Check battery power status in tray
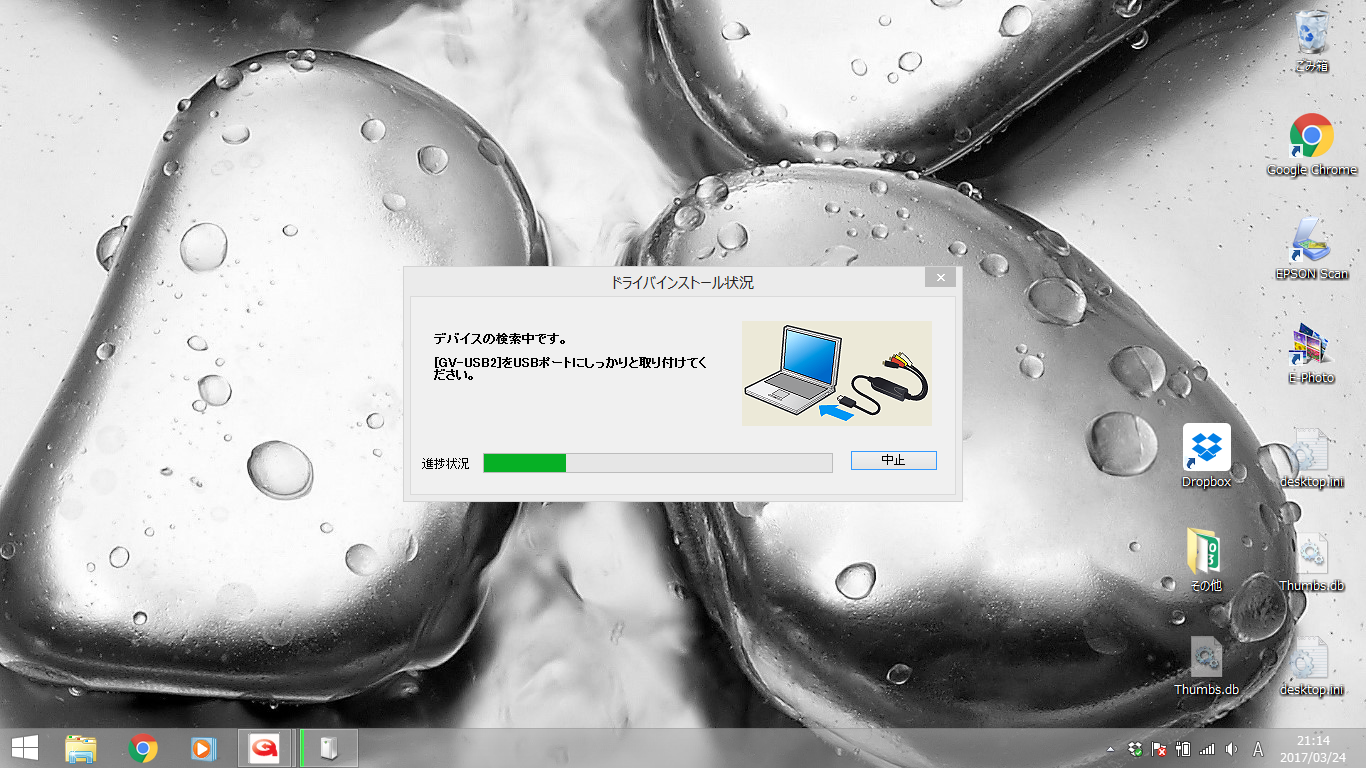This screenshot has width=1366, height=768. click(x=1183, y=749)
